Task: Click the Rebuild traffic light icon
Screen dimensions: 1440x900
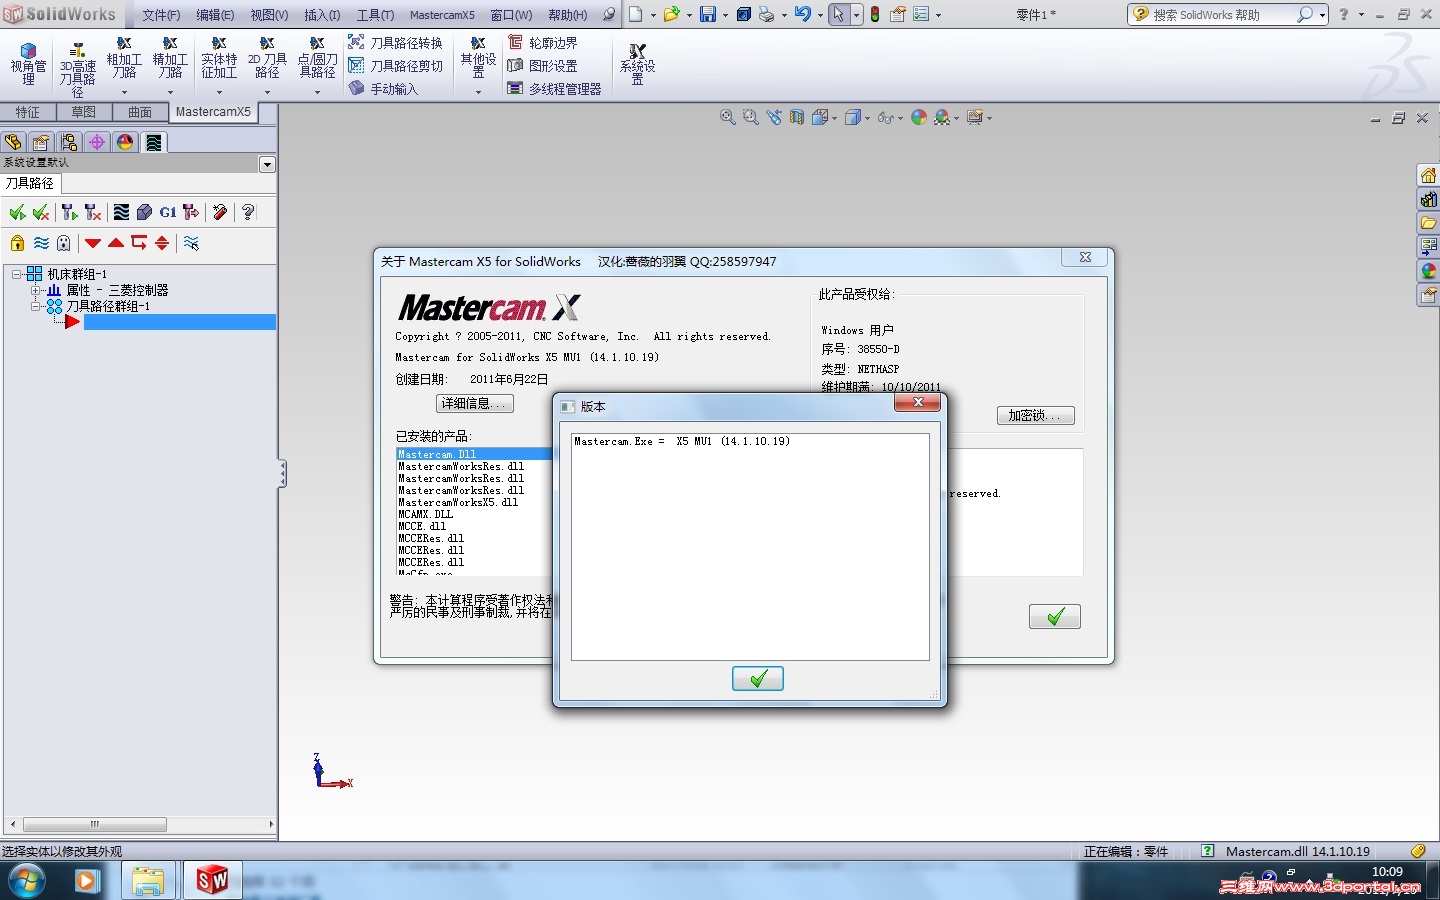Action: [x=875, y=14]
